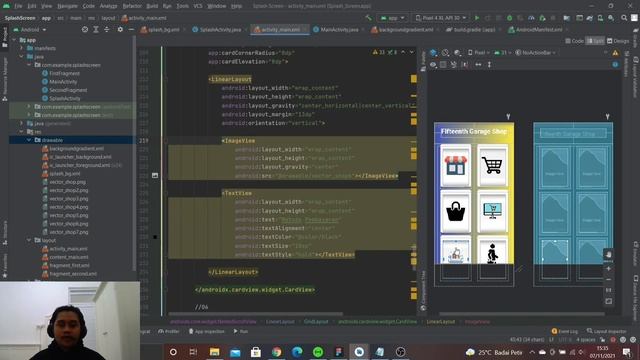Open the API level 31 dropdown in preview
This screenshot has width=640, height=360.
pyautogui.click(x=502, y=53)
